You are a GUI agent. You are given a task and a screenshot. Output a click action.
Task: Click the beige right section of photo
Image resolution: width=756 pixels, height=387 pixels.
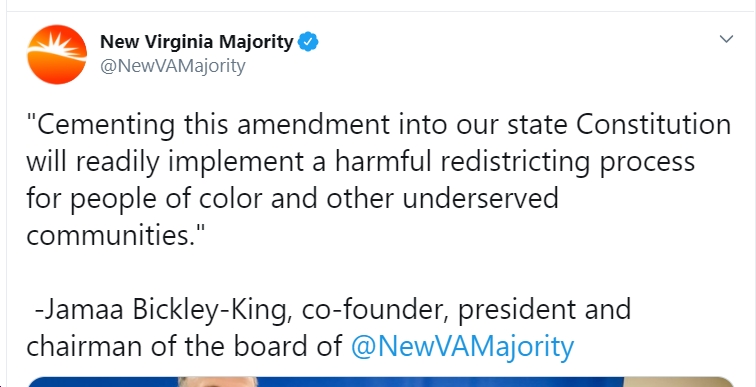tap(679, 382)
